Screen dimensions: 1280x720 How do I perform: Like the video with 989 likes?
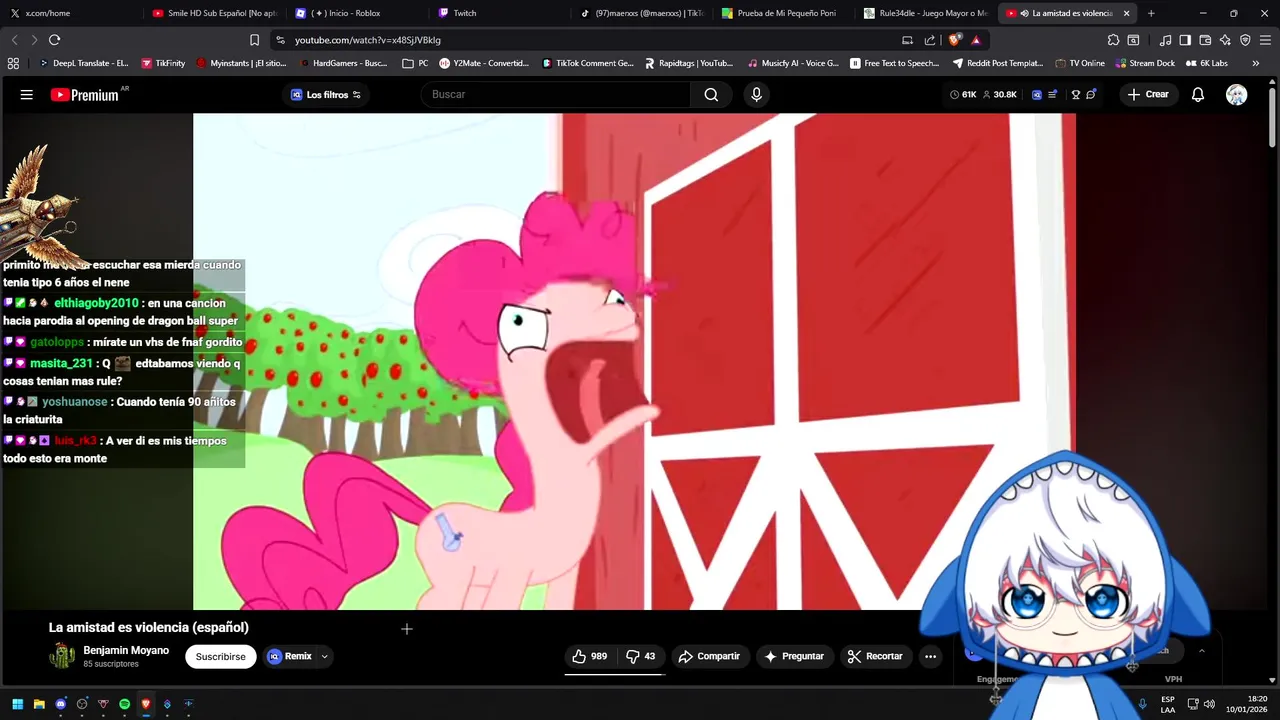(590, 656)
